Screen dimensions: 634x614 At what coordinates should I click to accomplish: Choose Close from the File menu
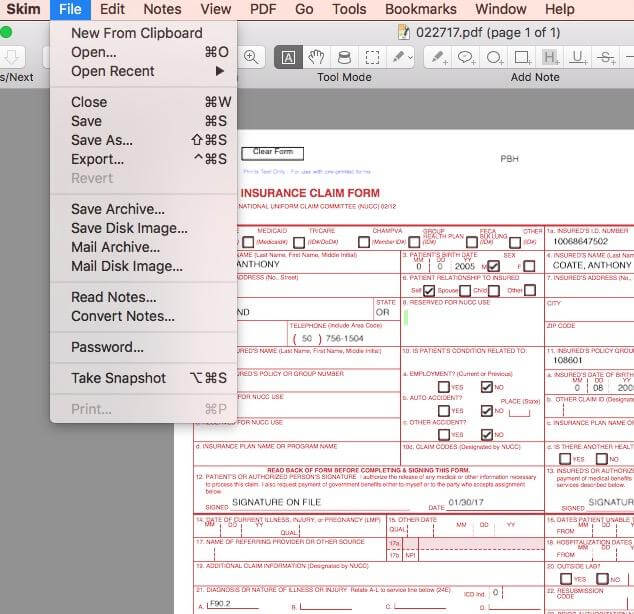coord(144,102)
